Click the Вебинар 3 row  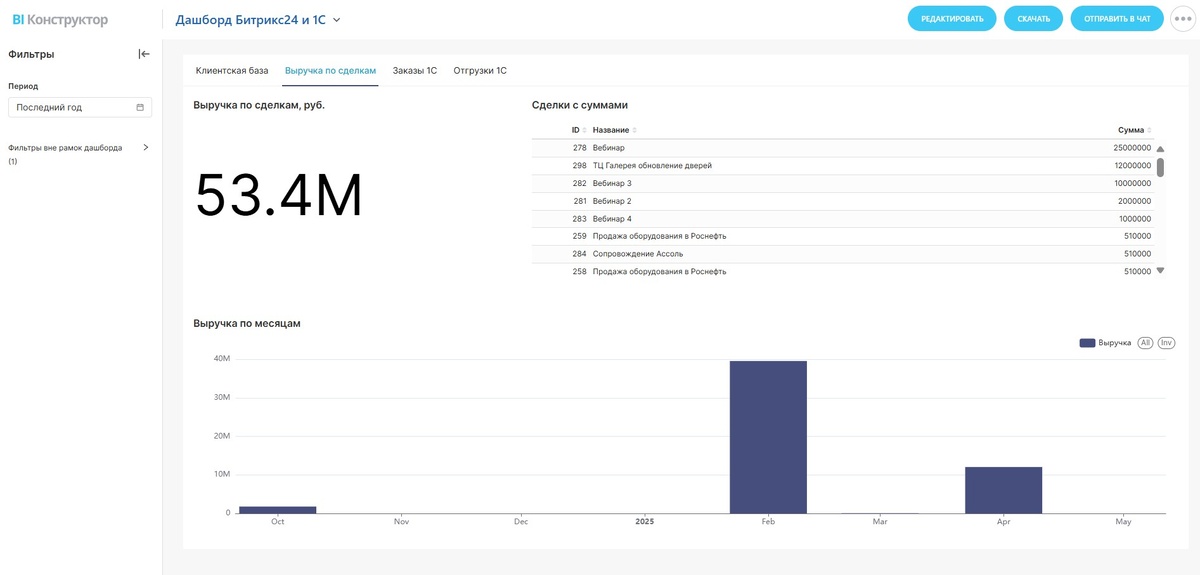coord(842,184)
